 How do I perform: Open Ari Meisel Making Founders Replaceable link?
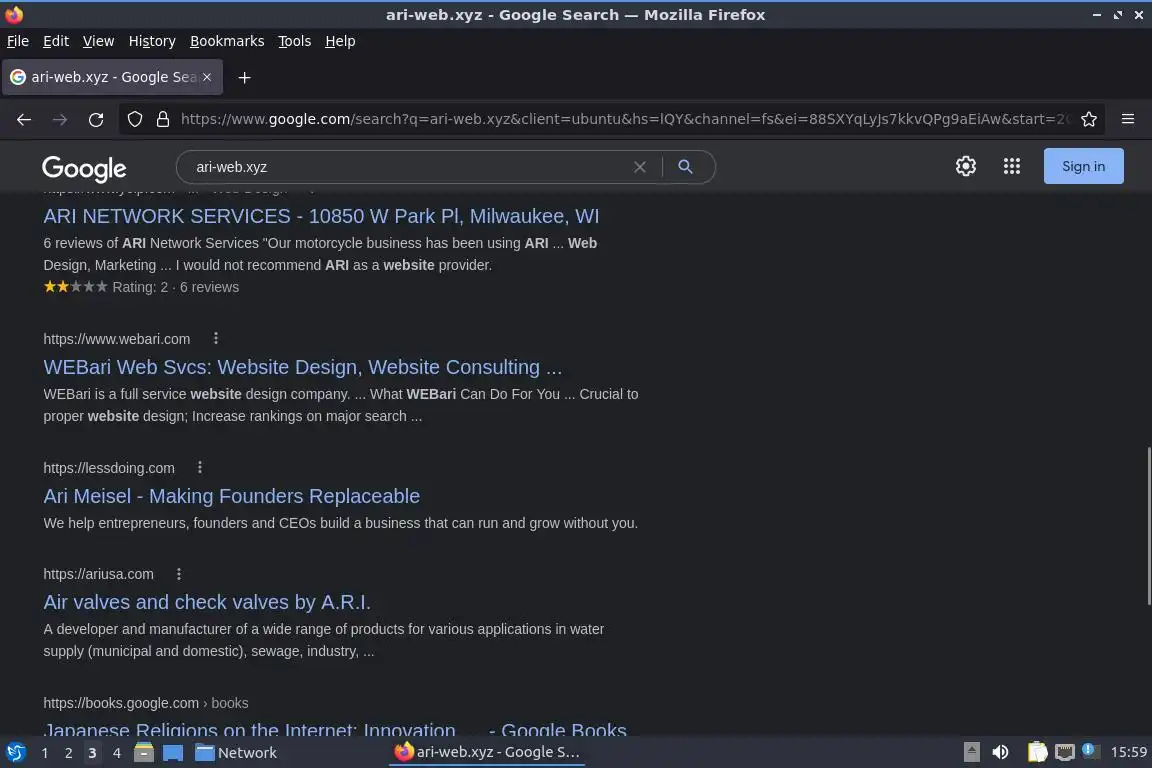[x=231, y=496]
